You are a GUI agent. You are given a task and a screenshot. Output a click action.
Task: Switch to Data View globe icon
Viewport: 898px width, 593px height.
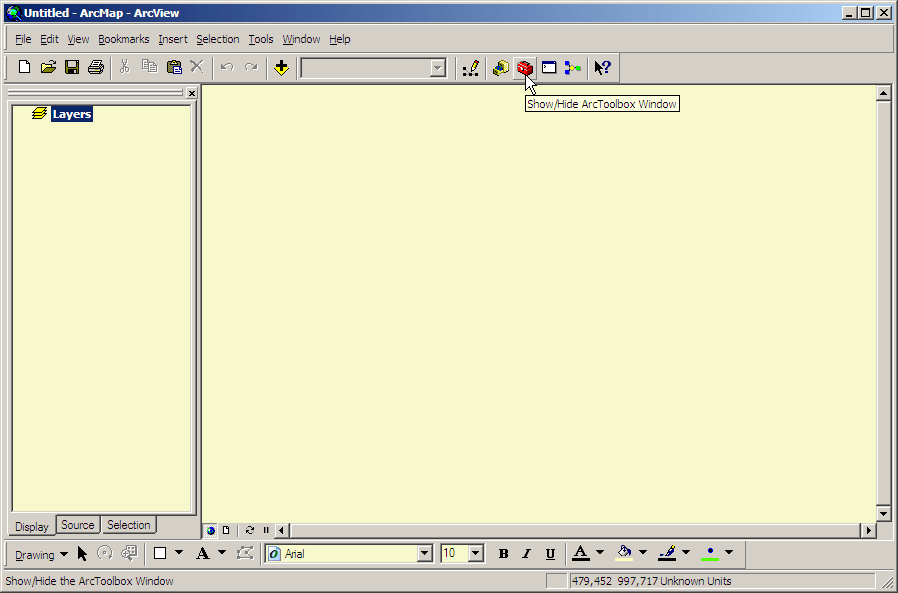point(211,531)
